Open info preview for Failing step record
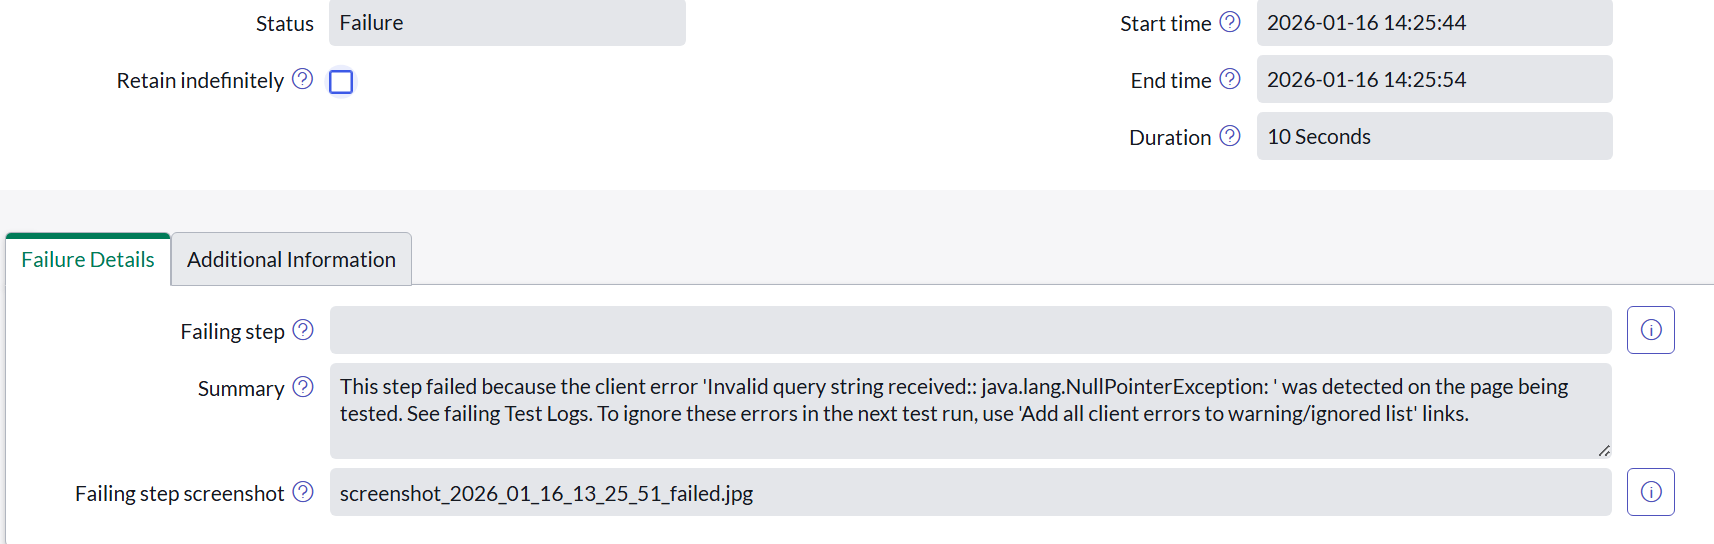The height and width of the screenshot is (544, 1714). 1650,330
